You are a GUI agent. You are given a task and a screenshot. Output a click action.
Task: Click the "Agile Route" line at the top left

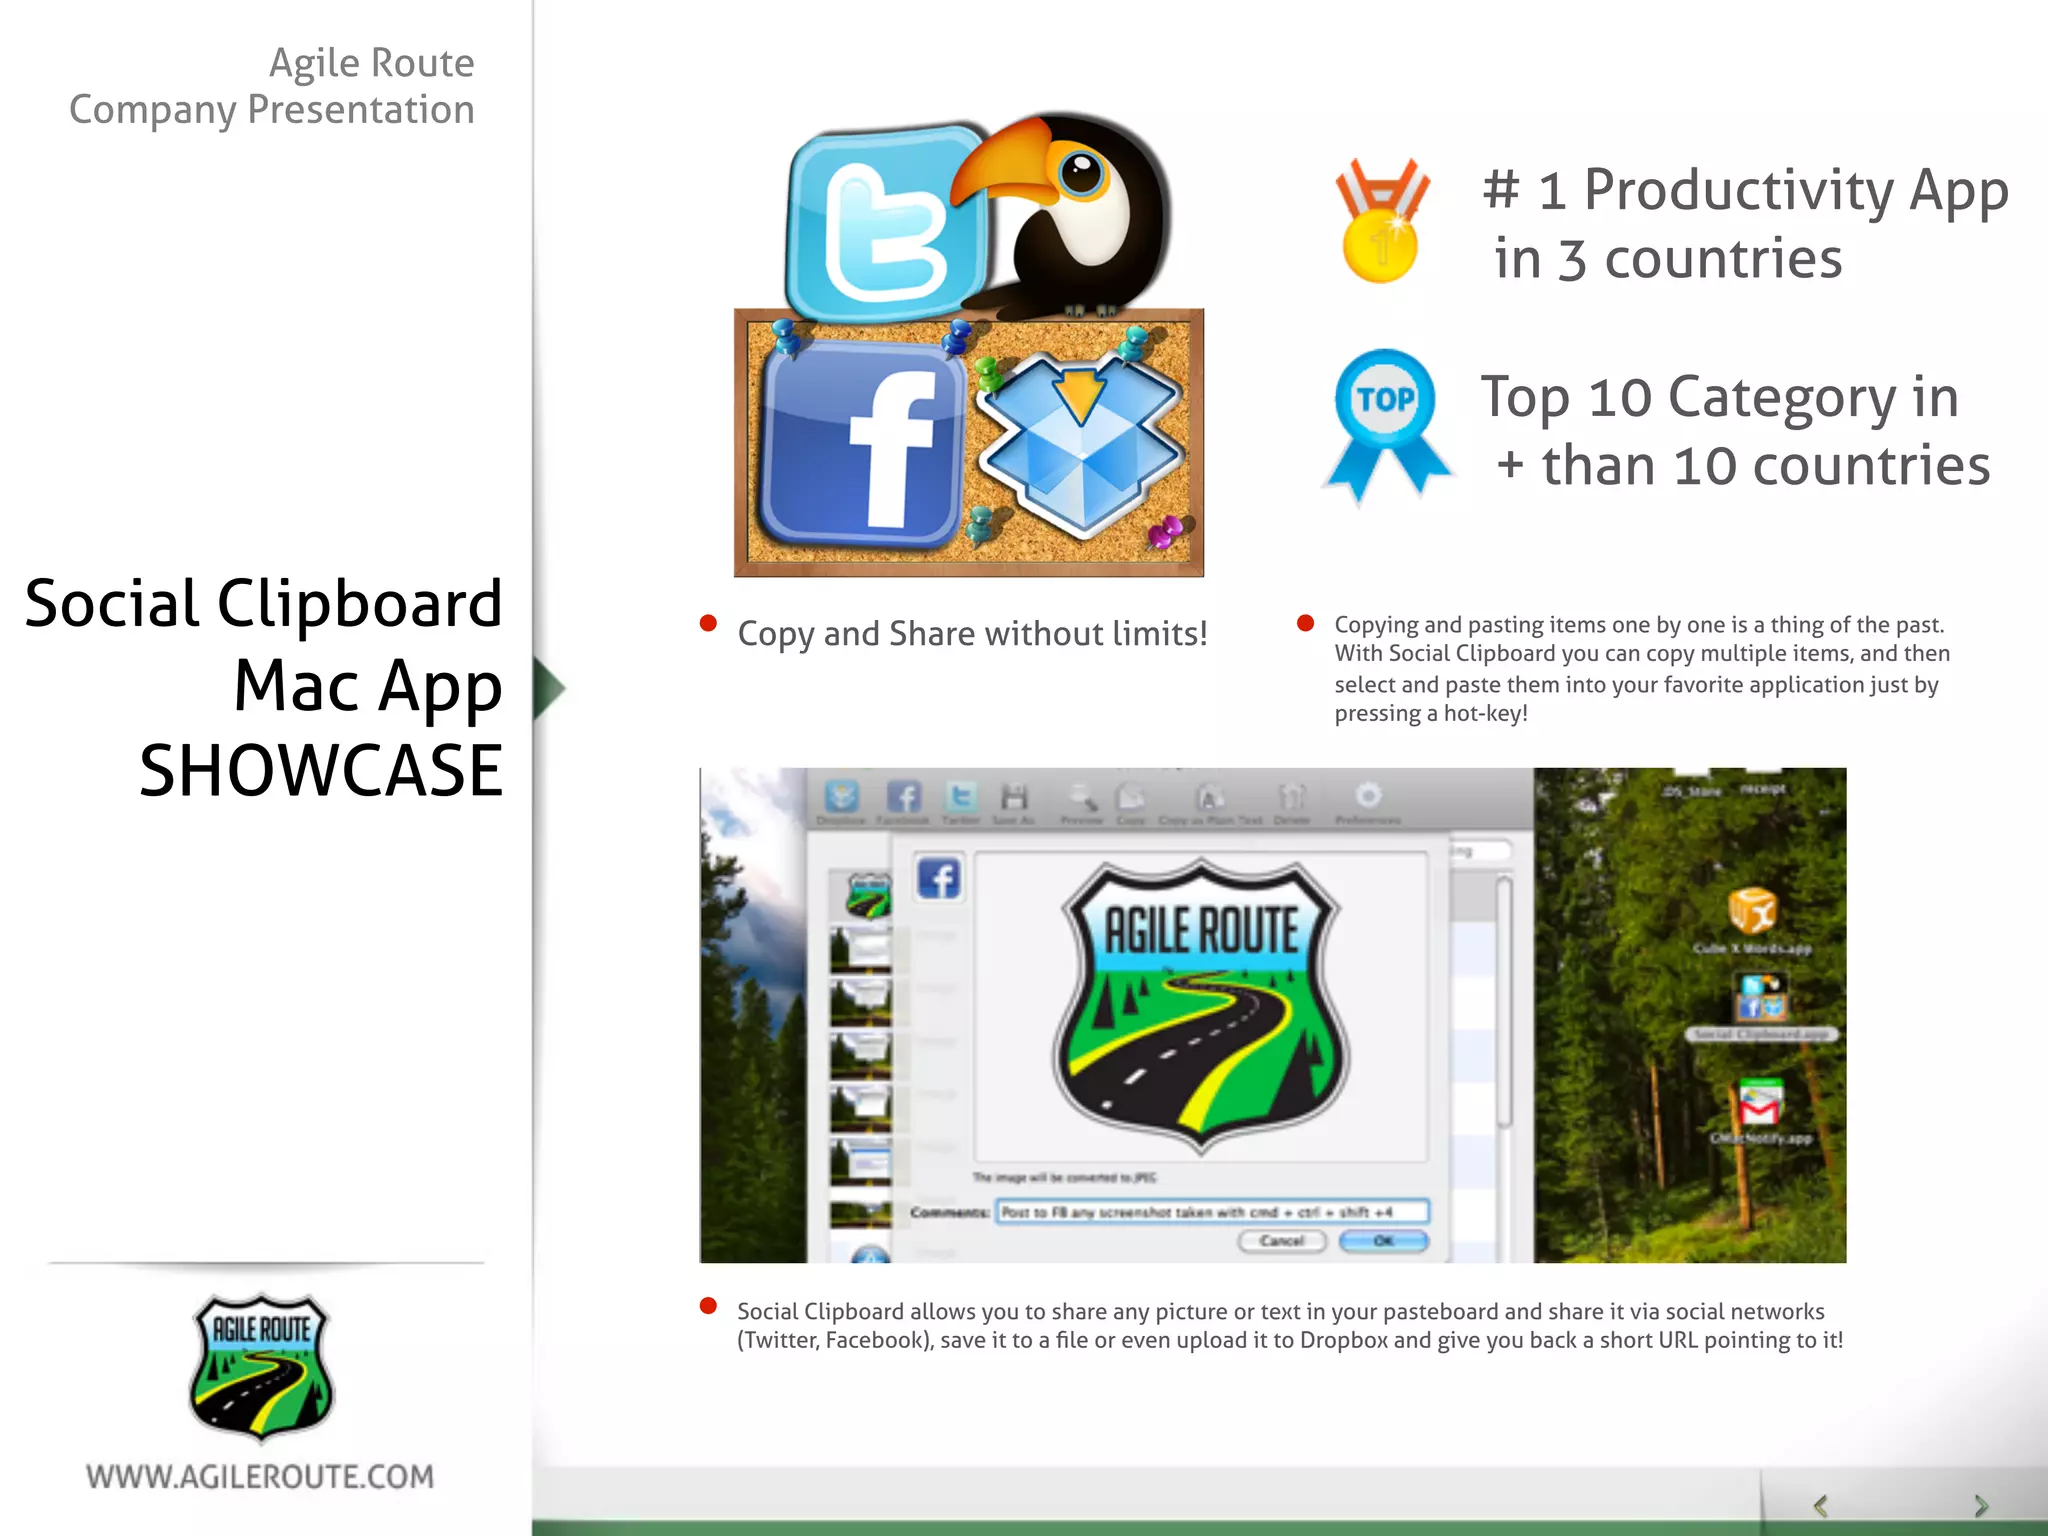pos(372,64)
